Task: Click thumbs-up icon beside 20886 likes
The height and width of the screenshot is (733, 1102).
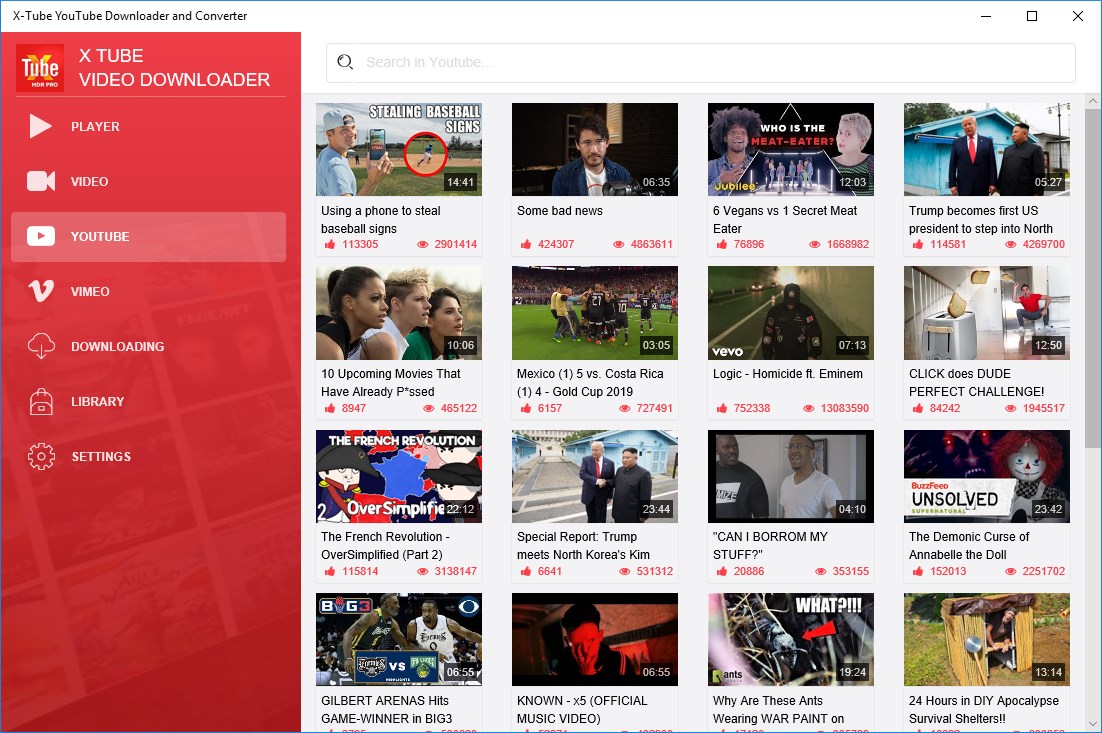Action: click(722, 571)
